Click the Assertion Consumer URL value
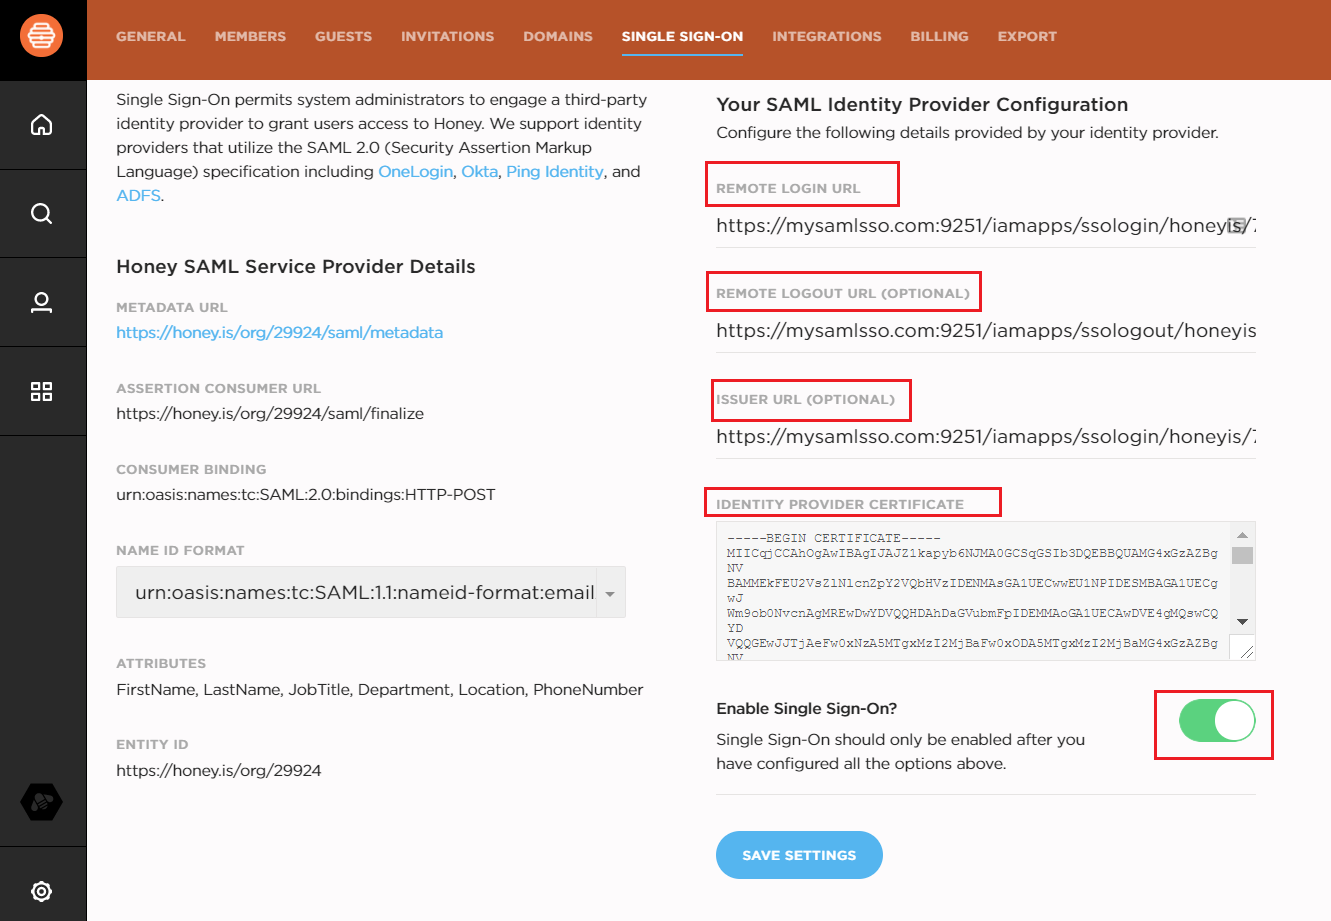The height and width of the screenshot is (921, 1331). pyautogui.click(x=270, y=414)
